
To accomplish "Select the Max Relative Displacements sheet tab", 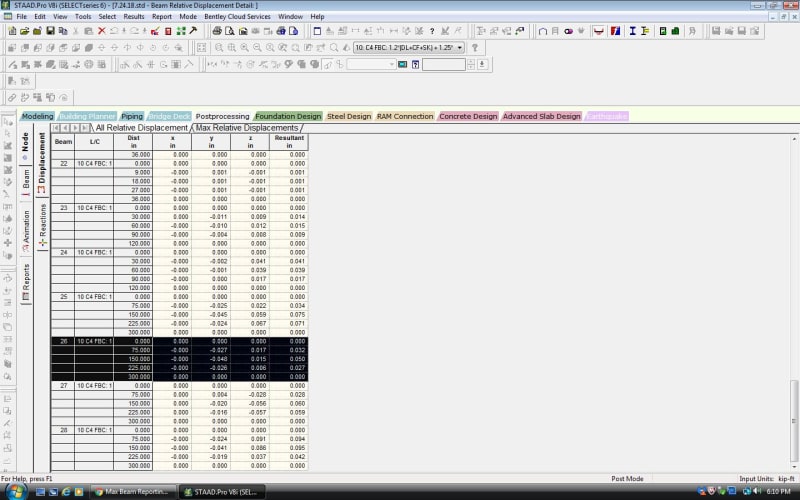I will 247,128.
